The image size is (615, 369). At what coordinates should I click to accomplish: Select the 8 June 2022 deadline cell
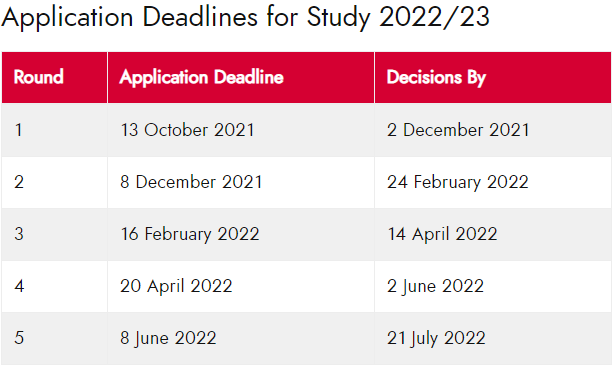(241, 339)
